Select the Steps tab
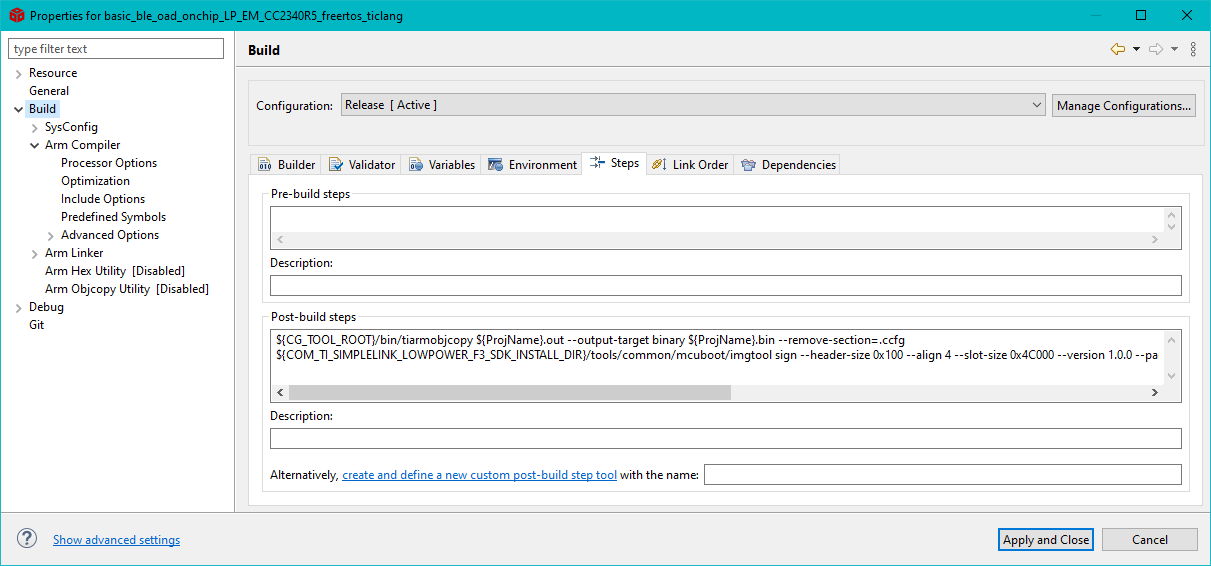Image resolution: width=1211 pixels, height=566 pixels. click(x=614, y=163)
